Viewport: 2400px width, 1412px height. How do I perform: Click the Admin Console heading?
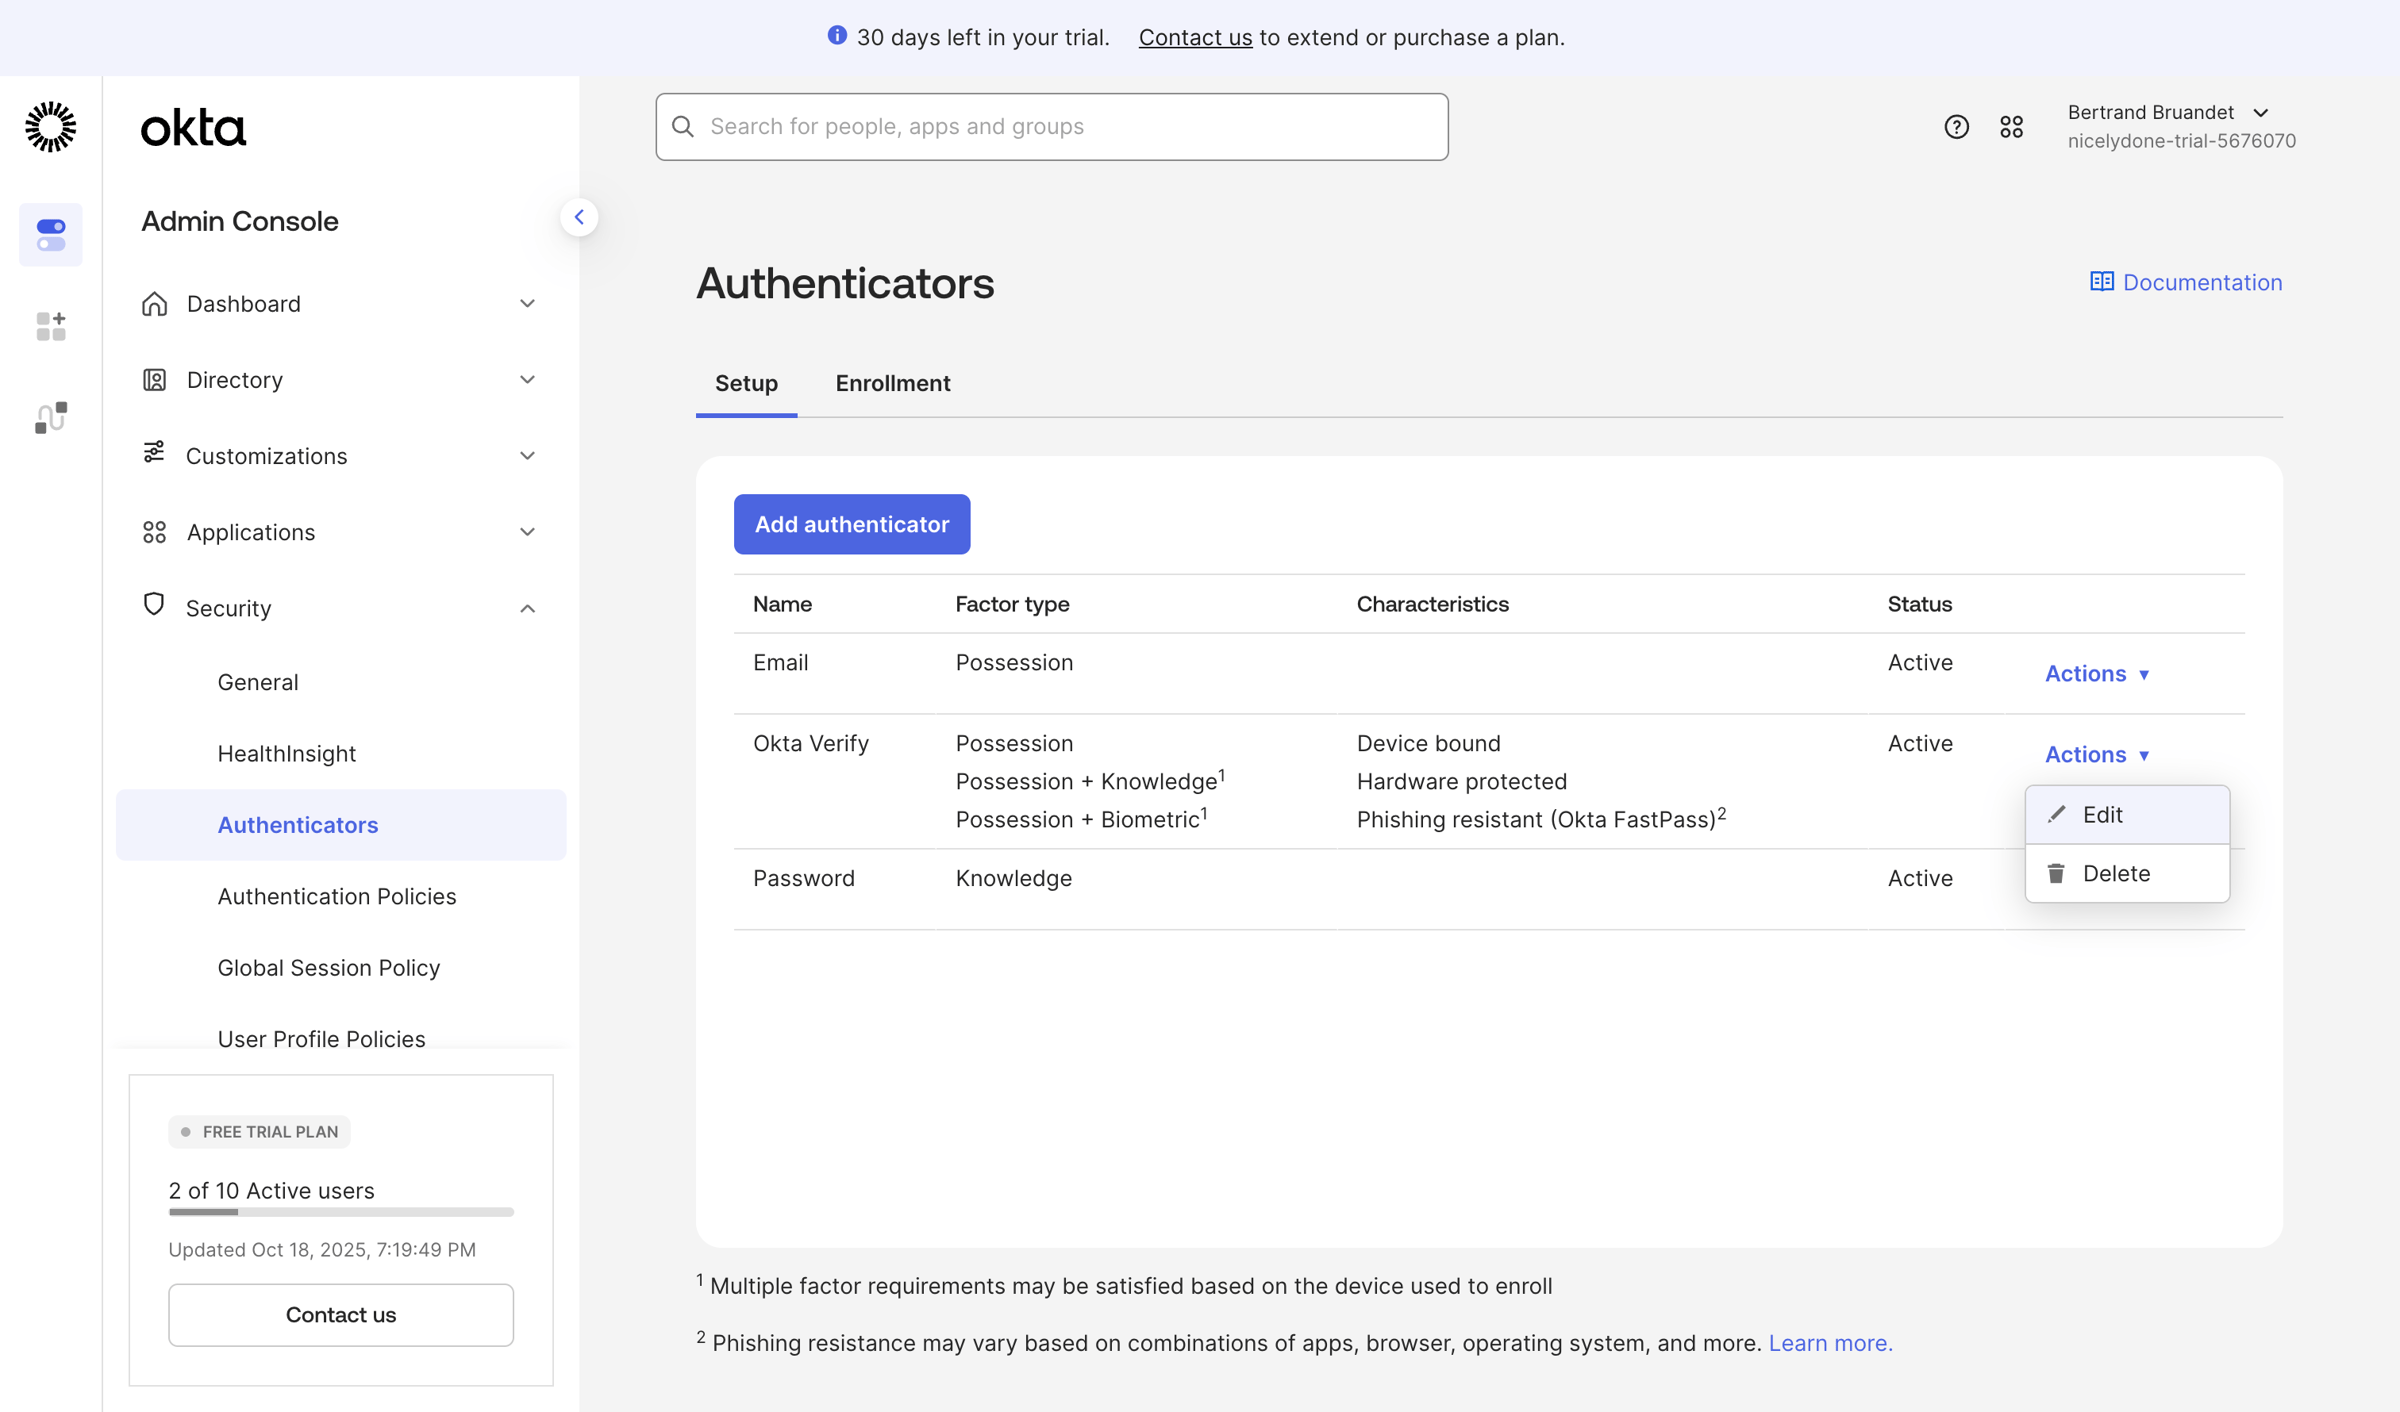[x=240, y=221]
